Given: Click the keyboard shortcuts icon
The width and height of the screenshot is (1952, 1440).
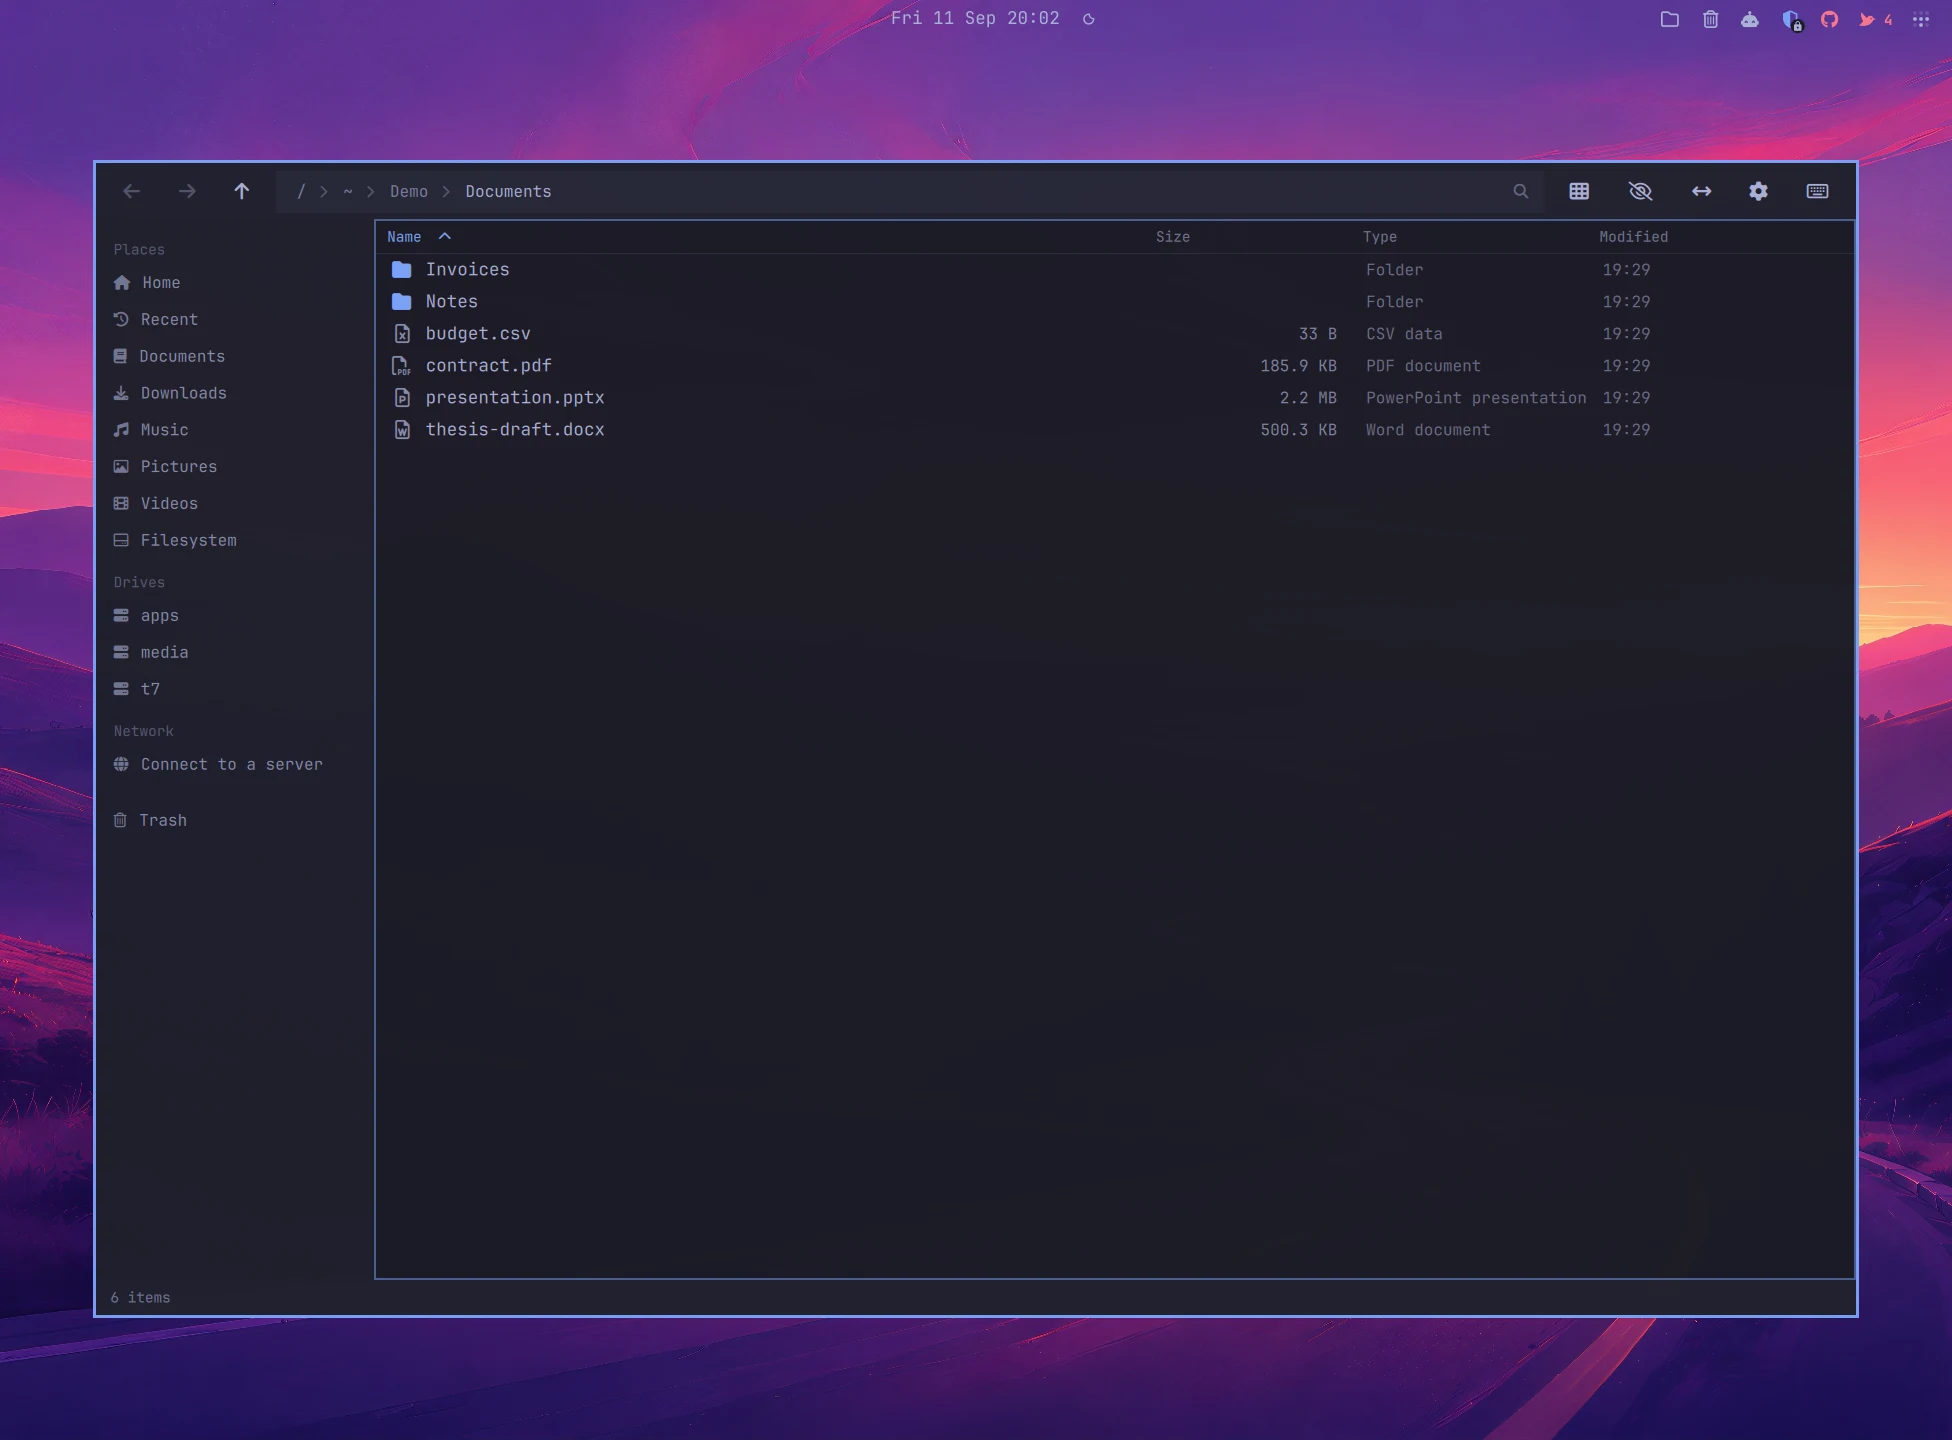Looking at the screenshot, I should [1817, 191].
